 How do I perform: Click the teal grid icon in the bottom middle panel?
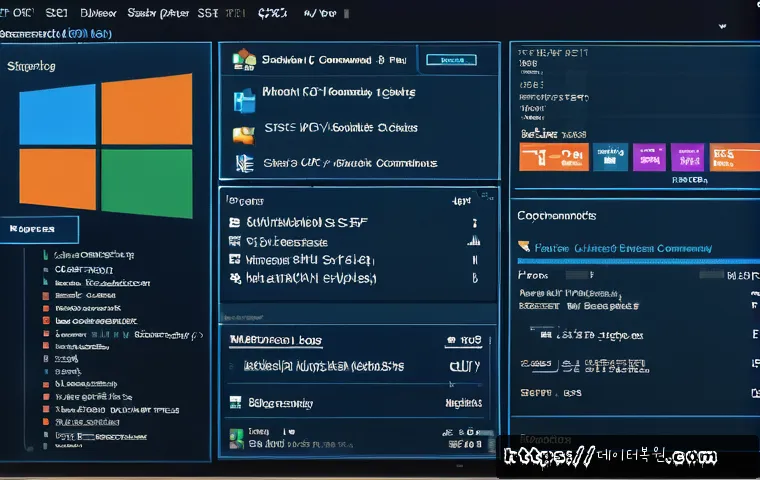click(235, 402)
